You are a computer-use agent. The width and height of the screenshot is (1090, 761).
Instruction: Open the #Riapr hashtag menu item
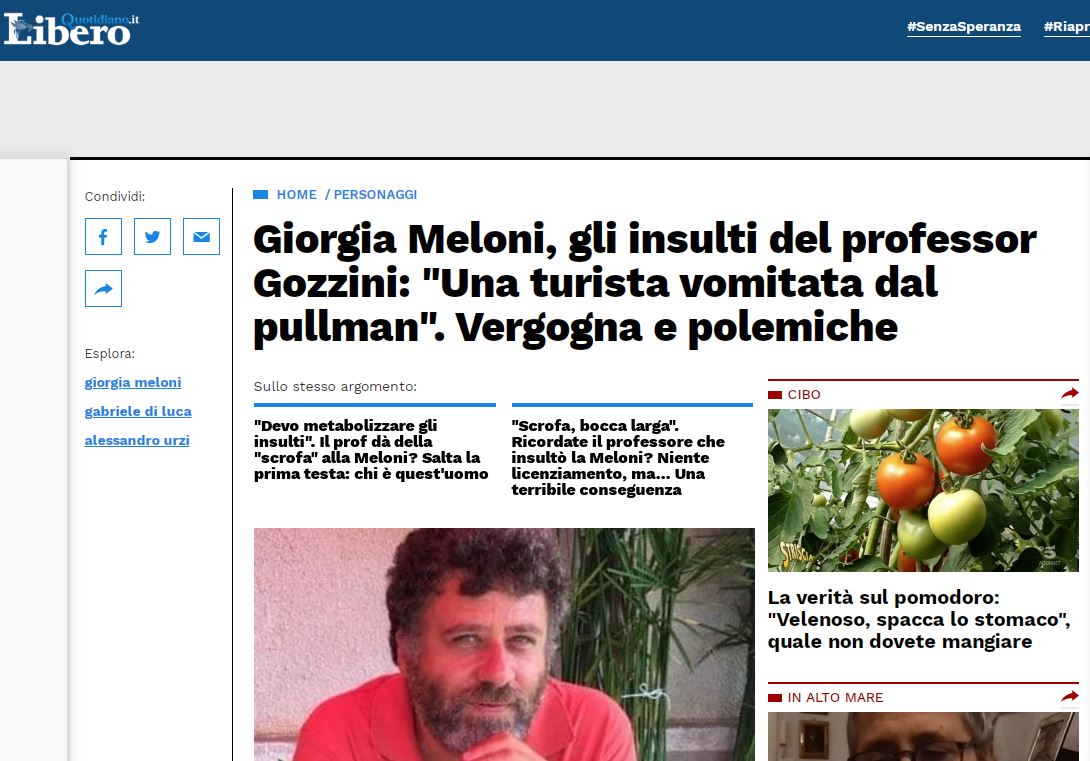[1066, 27]
